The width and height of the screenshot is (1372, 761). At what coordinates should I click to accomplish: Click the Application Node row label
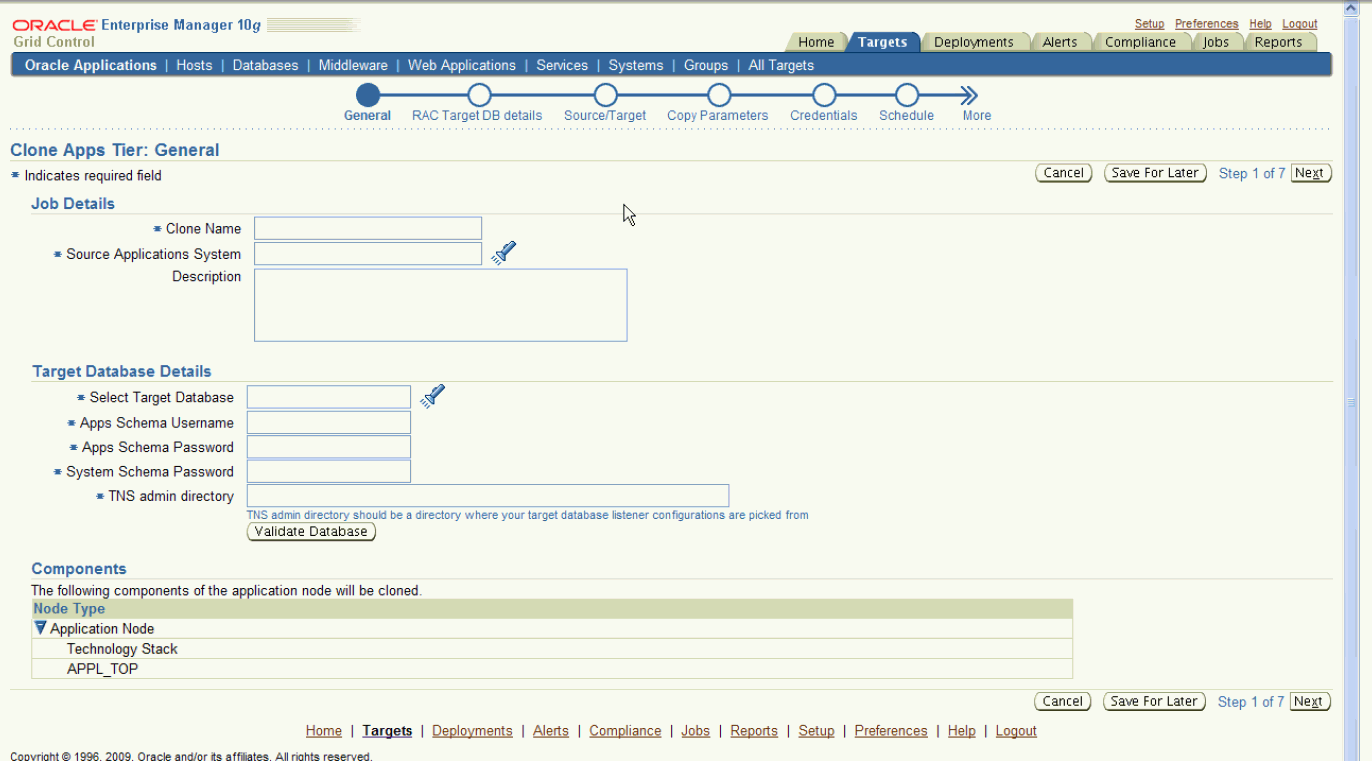pyautogui.click(x=102, y=629)
